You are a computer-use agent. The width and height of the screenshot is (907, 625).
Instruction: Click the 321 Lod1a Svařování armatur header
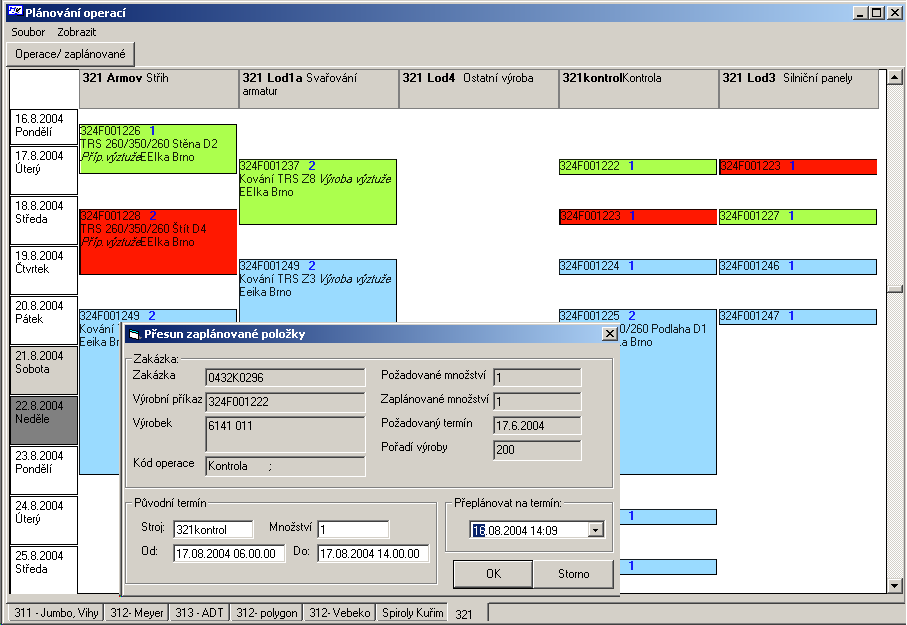tap(319, 89)
